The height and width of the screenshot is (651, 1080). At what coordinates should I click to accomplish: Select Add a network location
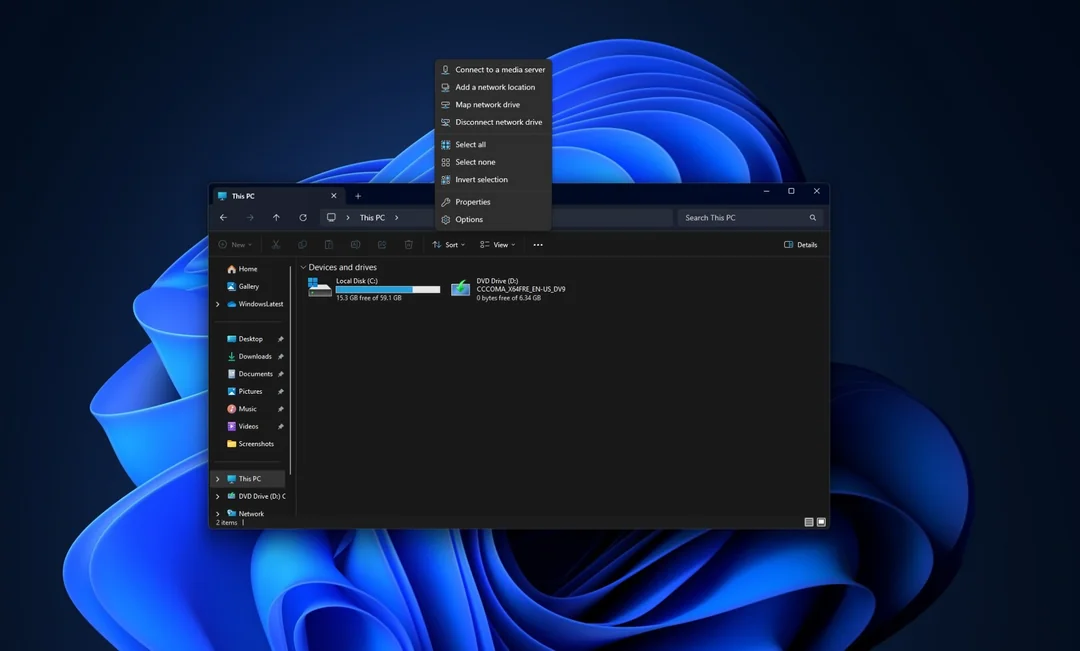[493, 87]
